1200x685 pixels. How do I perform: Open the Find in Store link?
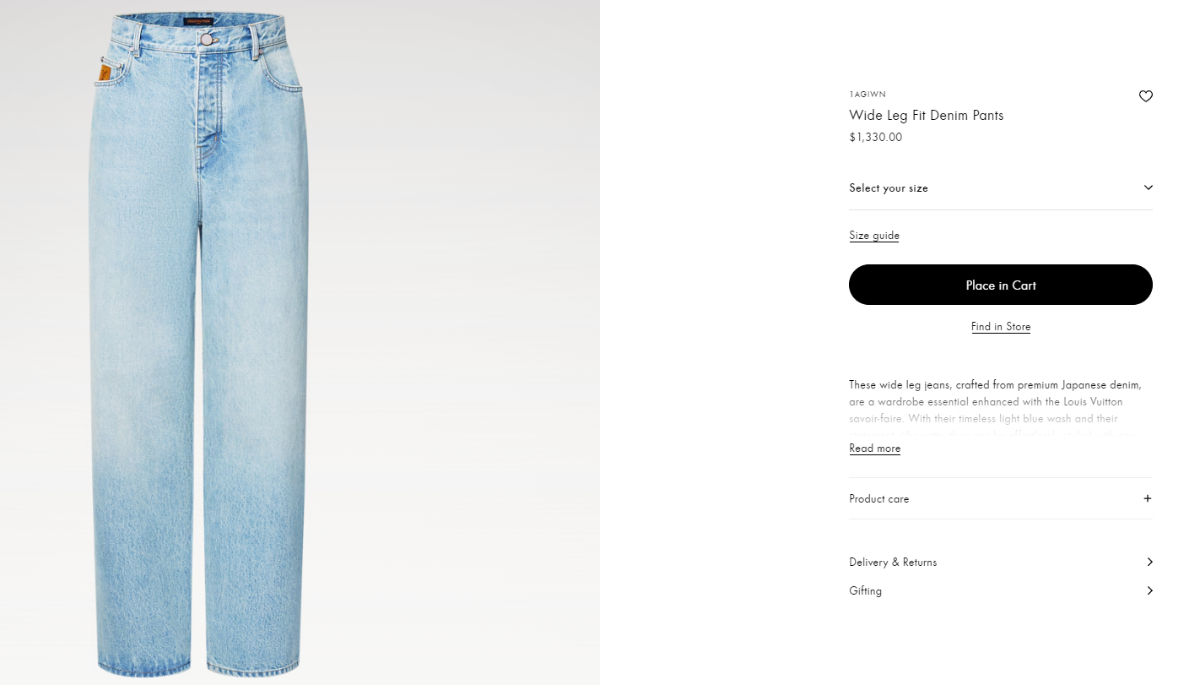click(1000, 327)
